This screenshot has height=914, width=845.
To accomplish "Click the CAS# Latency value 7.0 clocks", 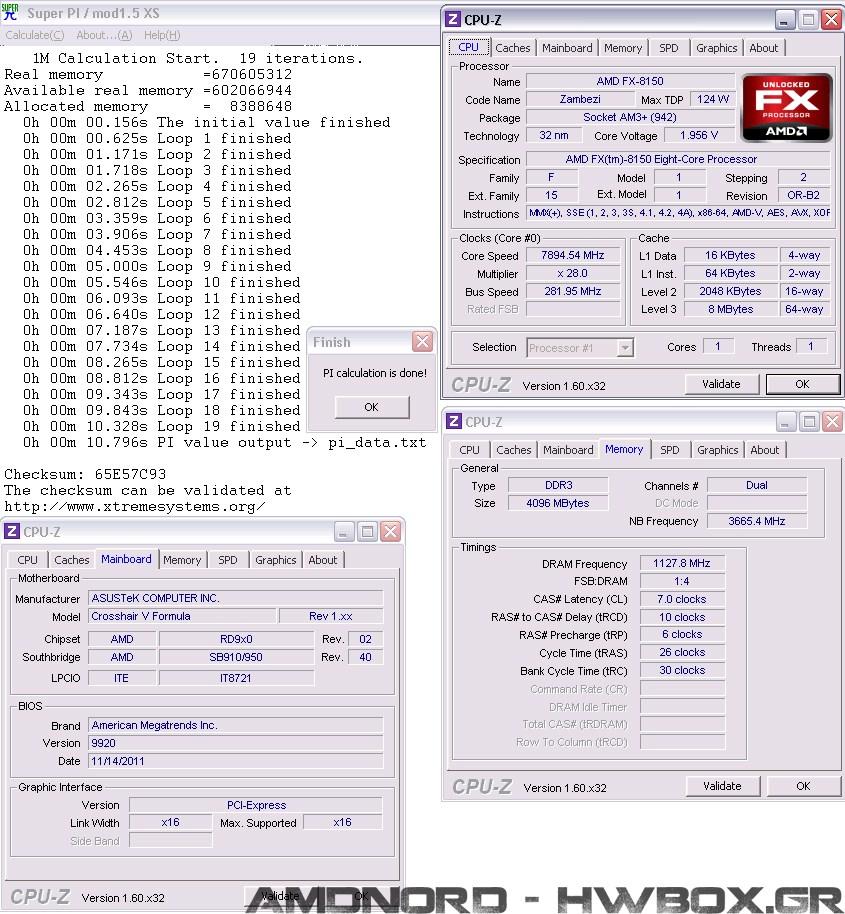I will tap(682, 599).
